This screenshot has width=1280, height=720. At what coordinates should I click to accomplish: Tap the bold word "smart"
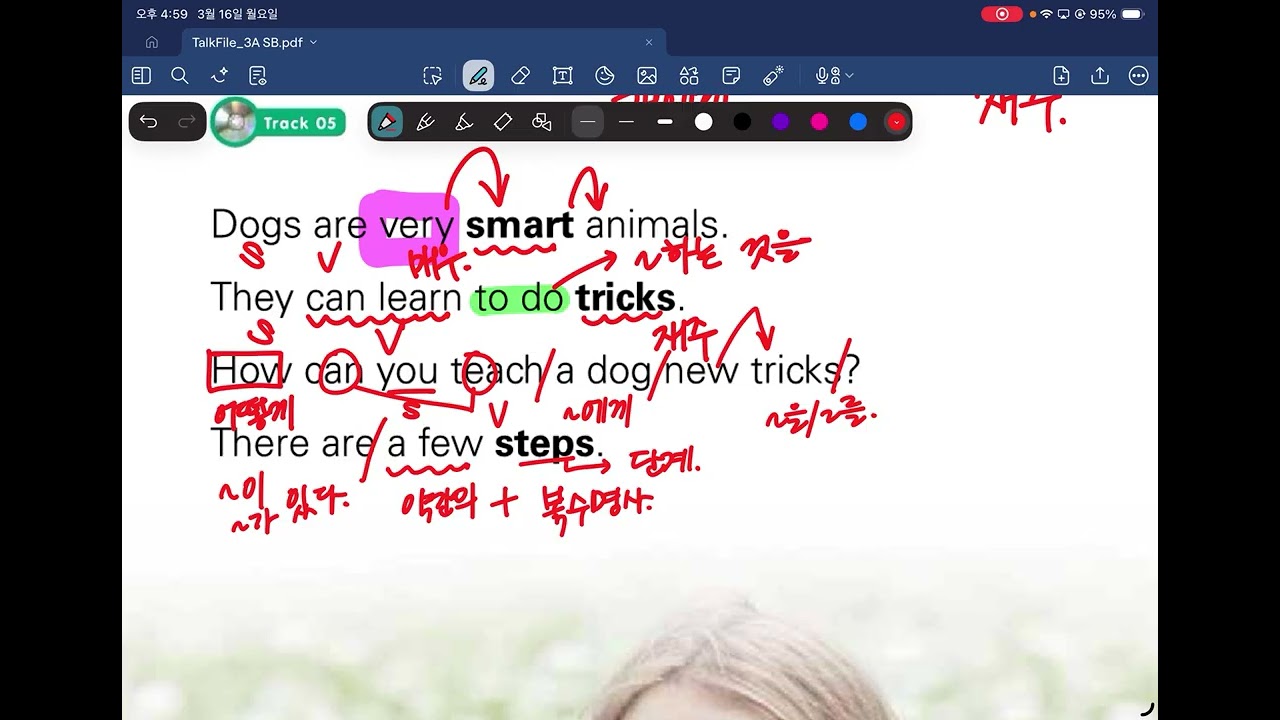click(519, 224)
